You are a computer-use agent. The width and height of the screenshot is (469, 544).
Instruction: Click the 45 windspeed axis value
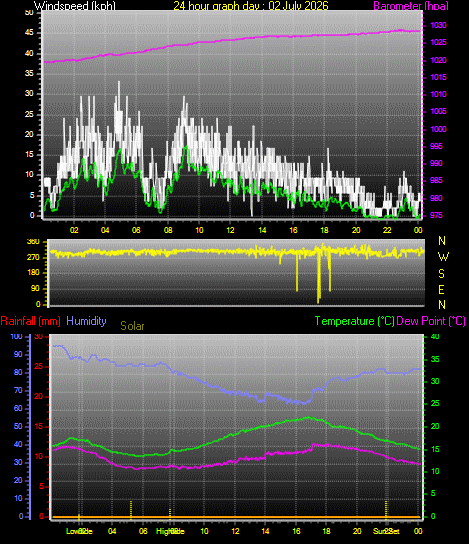click(29, 33)
